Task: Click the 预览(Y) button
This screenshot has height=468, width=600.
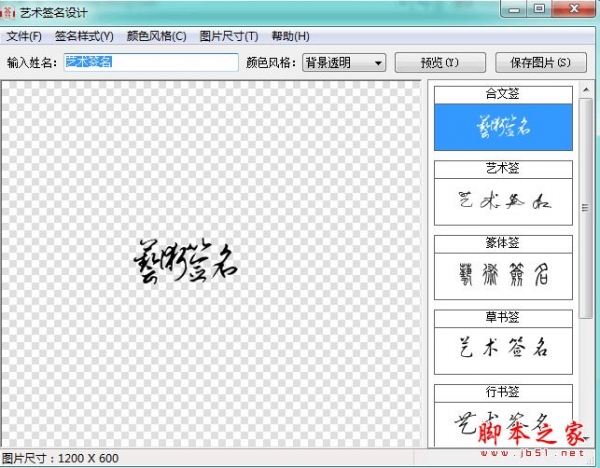Action: (x=439, y=63)
